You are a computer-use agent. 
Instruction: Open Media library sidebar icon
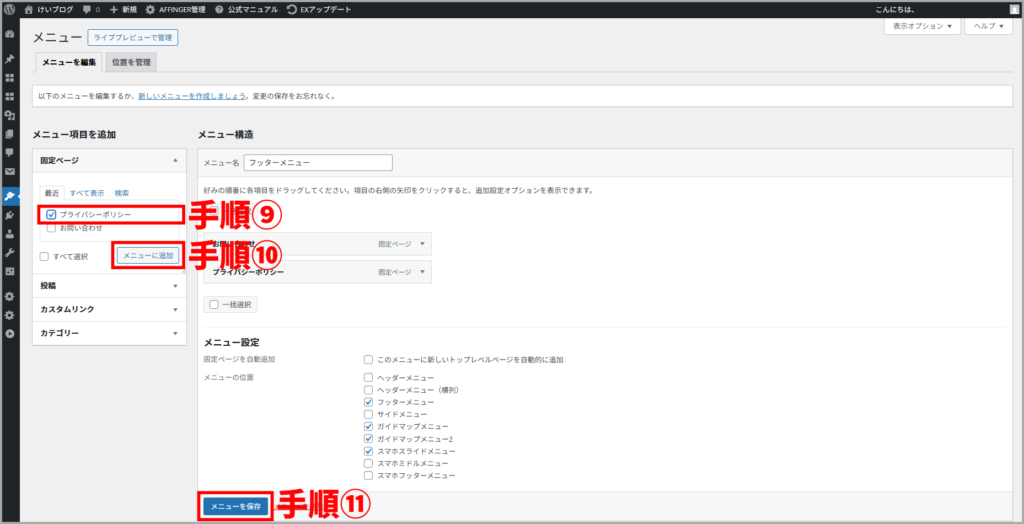tap(10, 115)
